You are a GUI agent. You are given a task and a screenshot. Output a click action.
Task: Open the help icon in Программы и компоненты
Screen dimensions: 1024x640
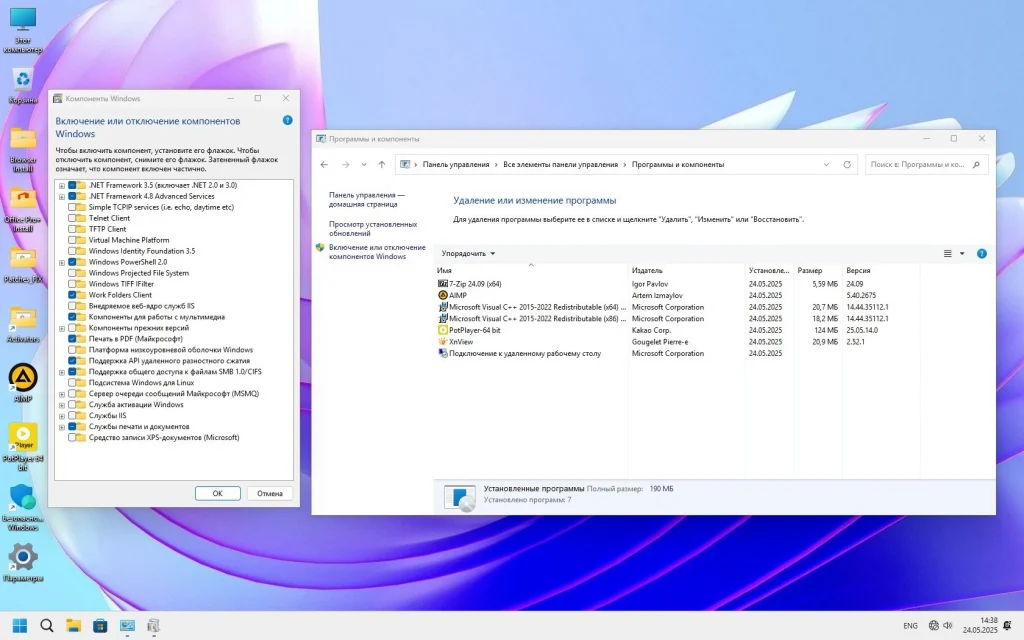coord(981,253)
